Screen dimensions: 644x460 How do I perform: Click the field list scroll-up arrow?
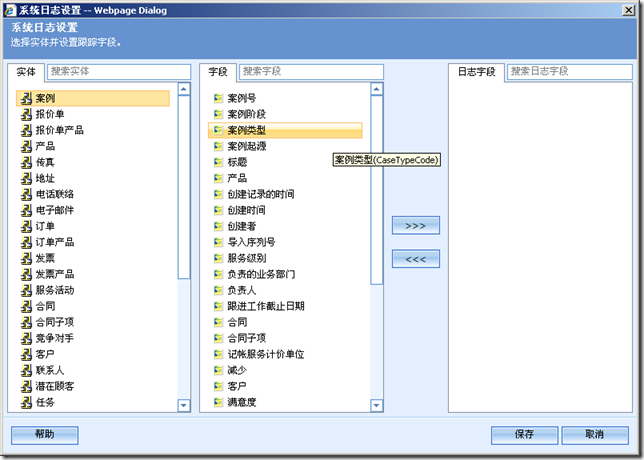(377, 89)
